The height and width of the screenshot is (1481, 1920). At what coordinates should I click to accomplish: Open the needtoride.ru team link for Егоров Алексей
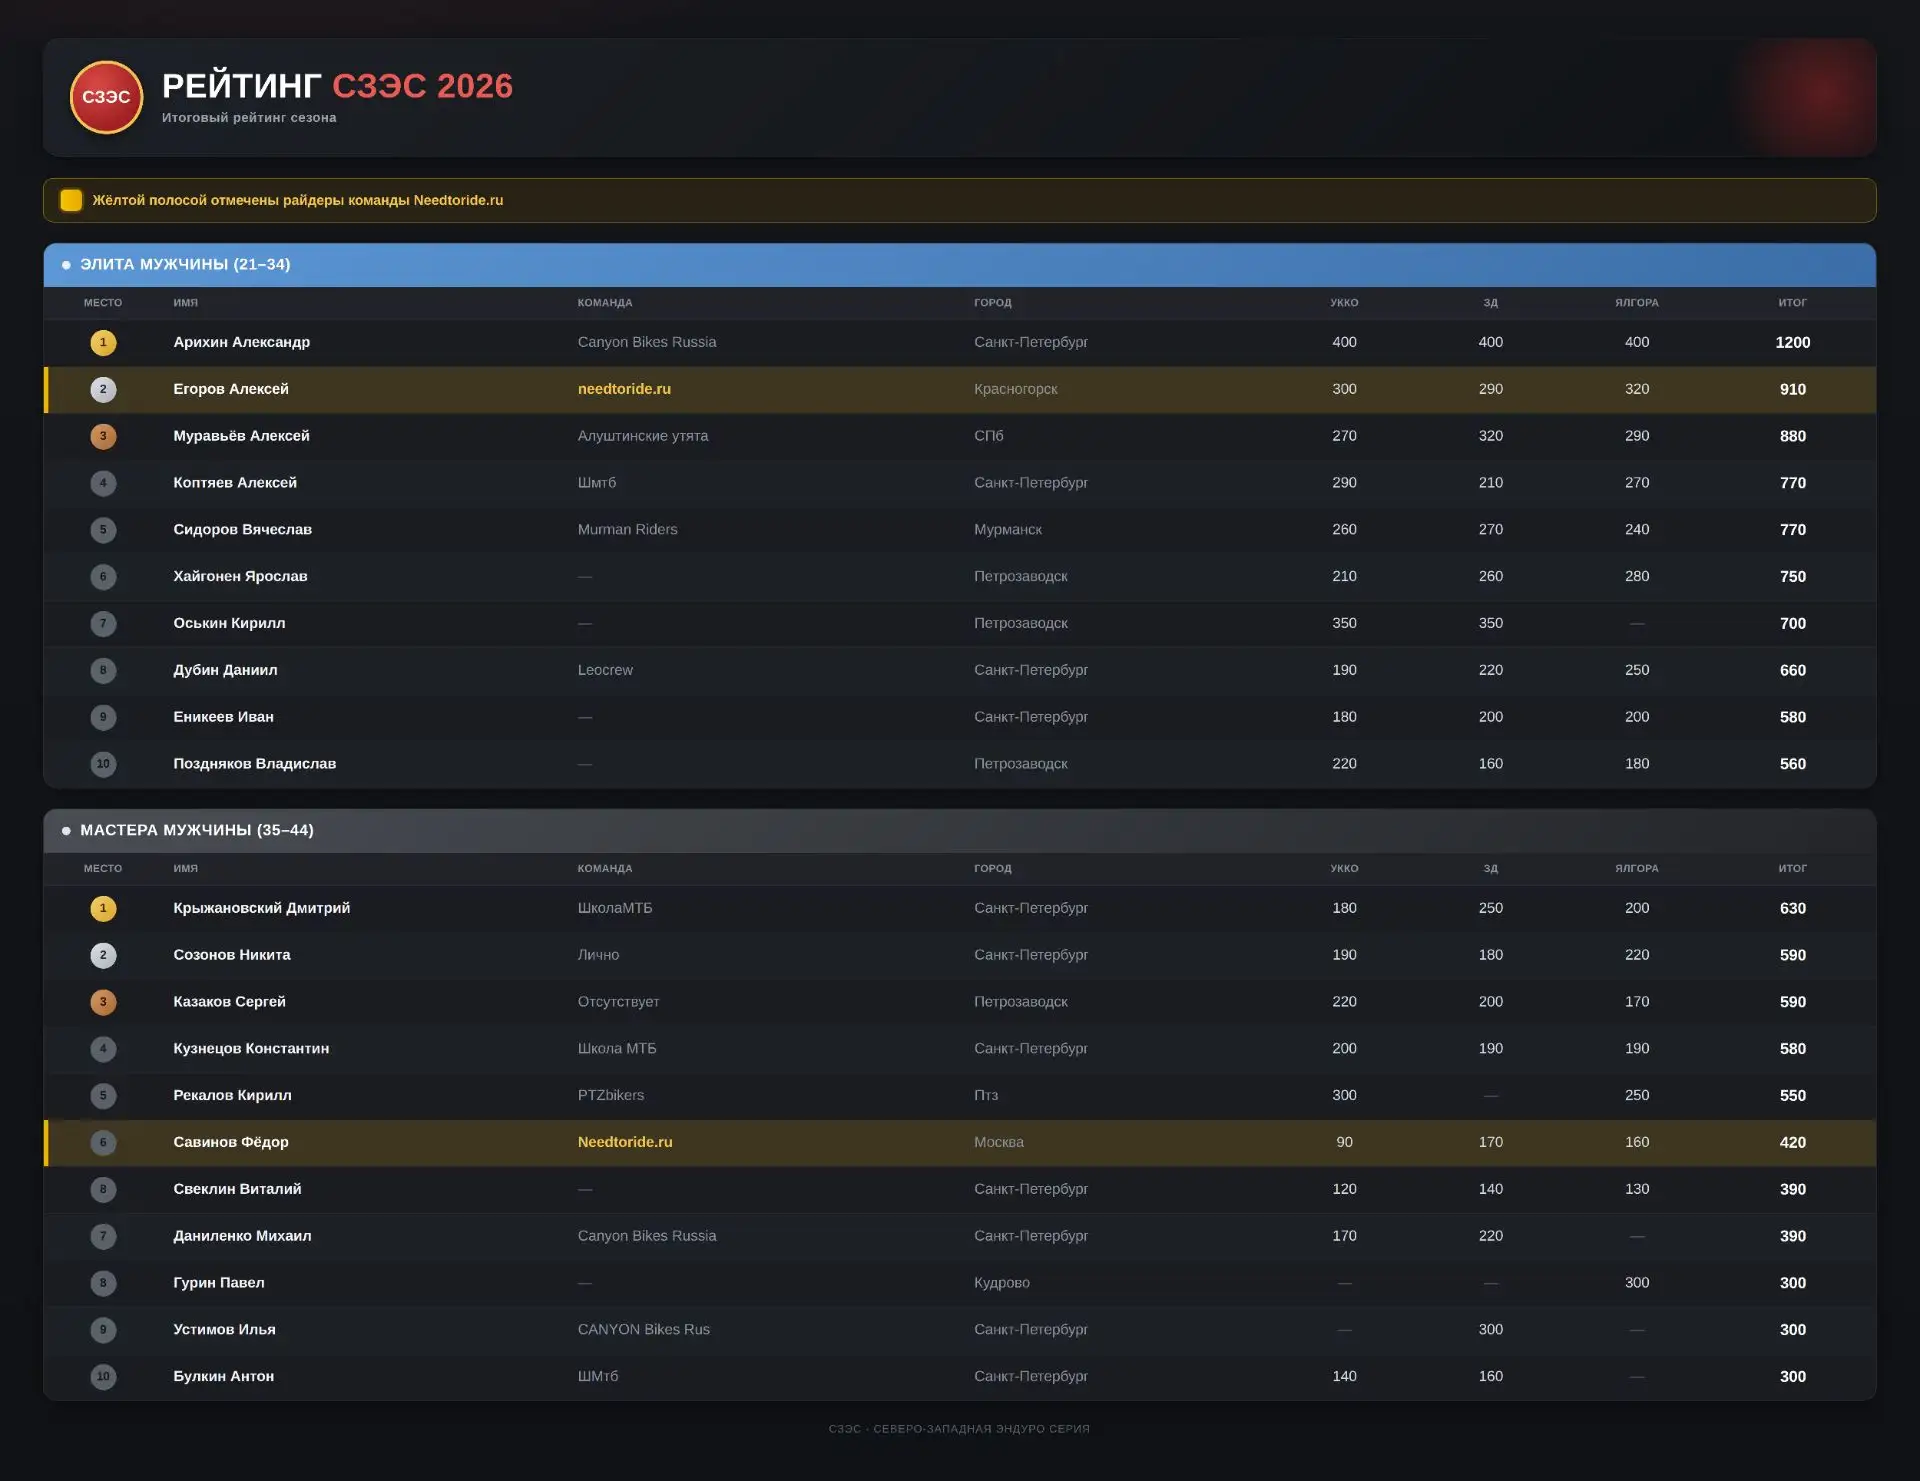(624, 389)
